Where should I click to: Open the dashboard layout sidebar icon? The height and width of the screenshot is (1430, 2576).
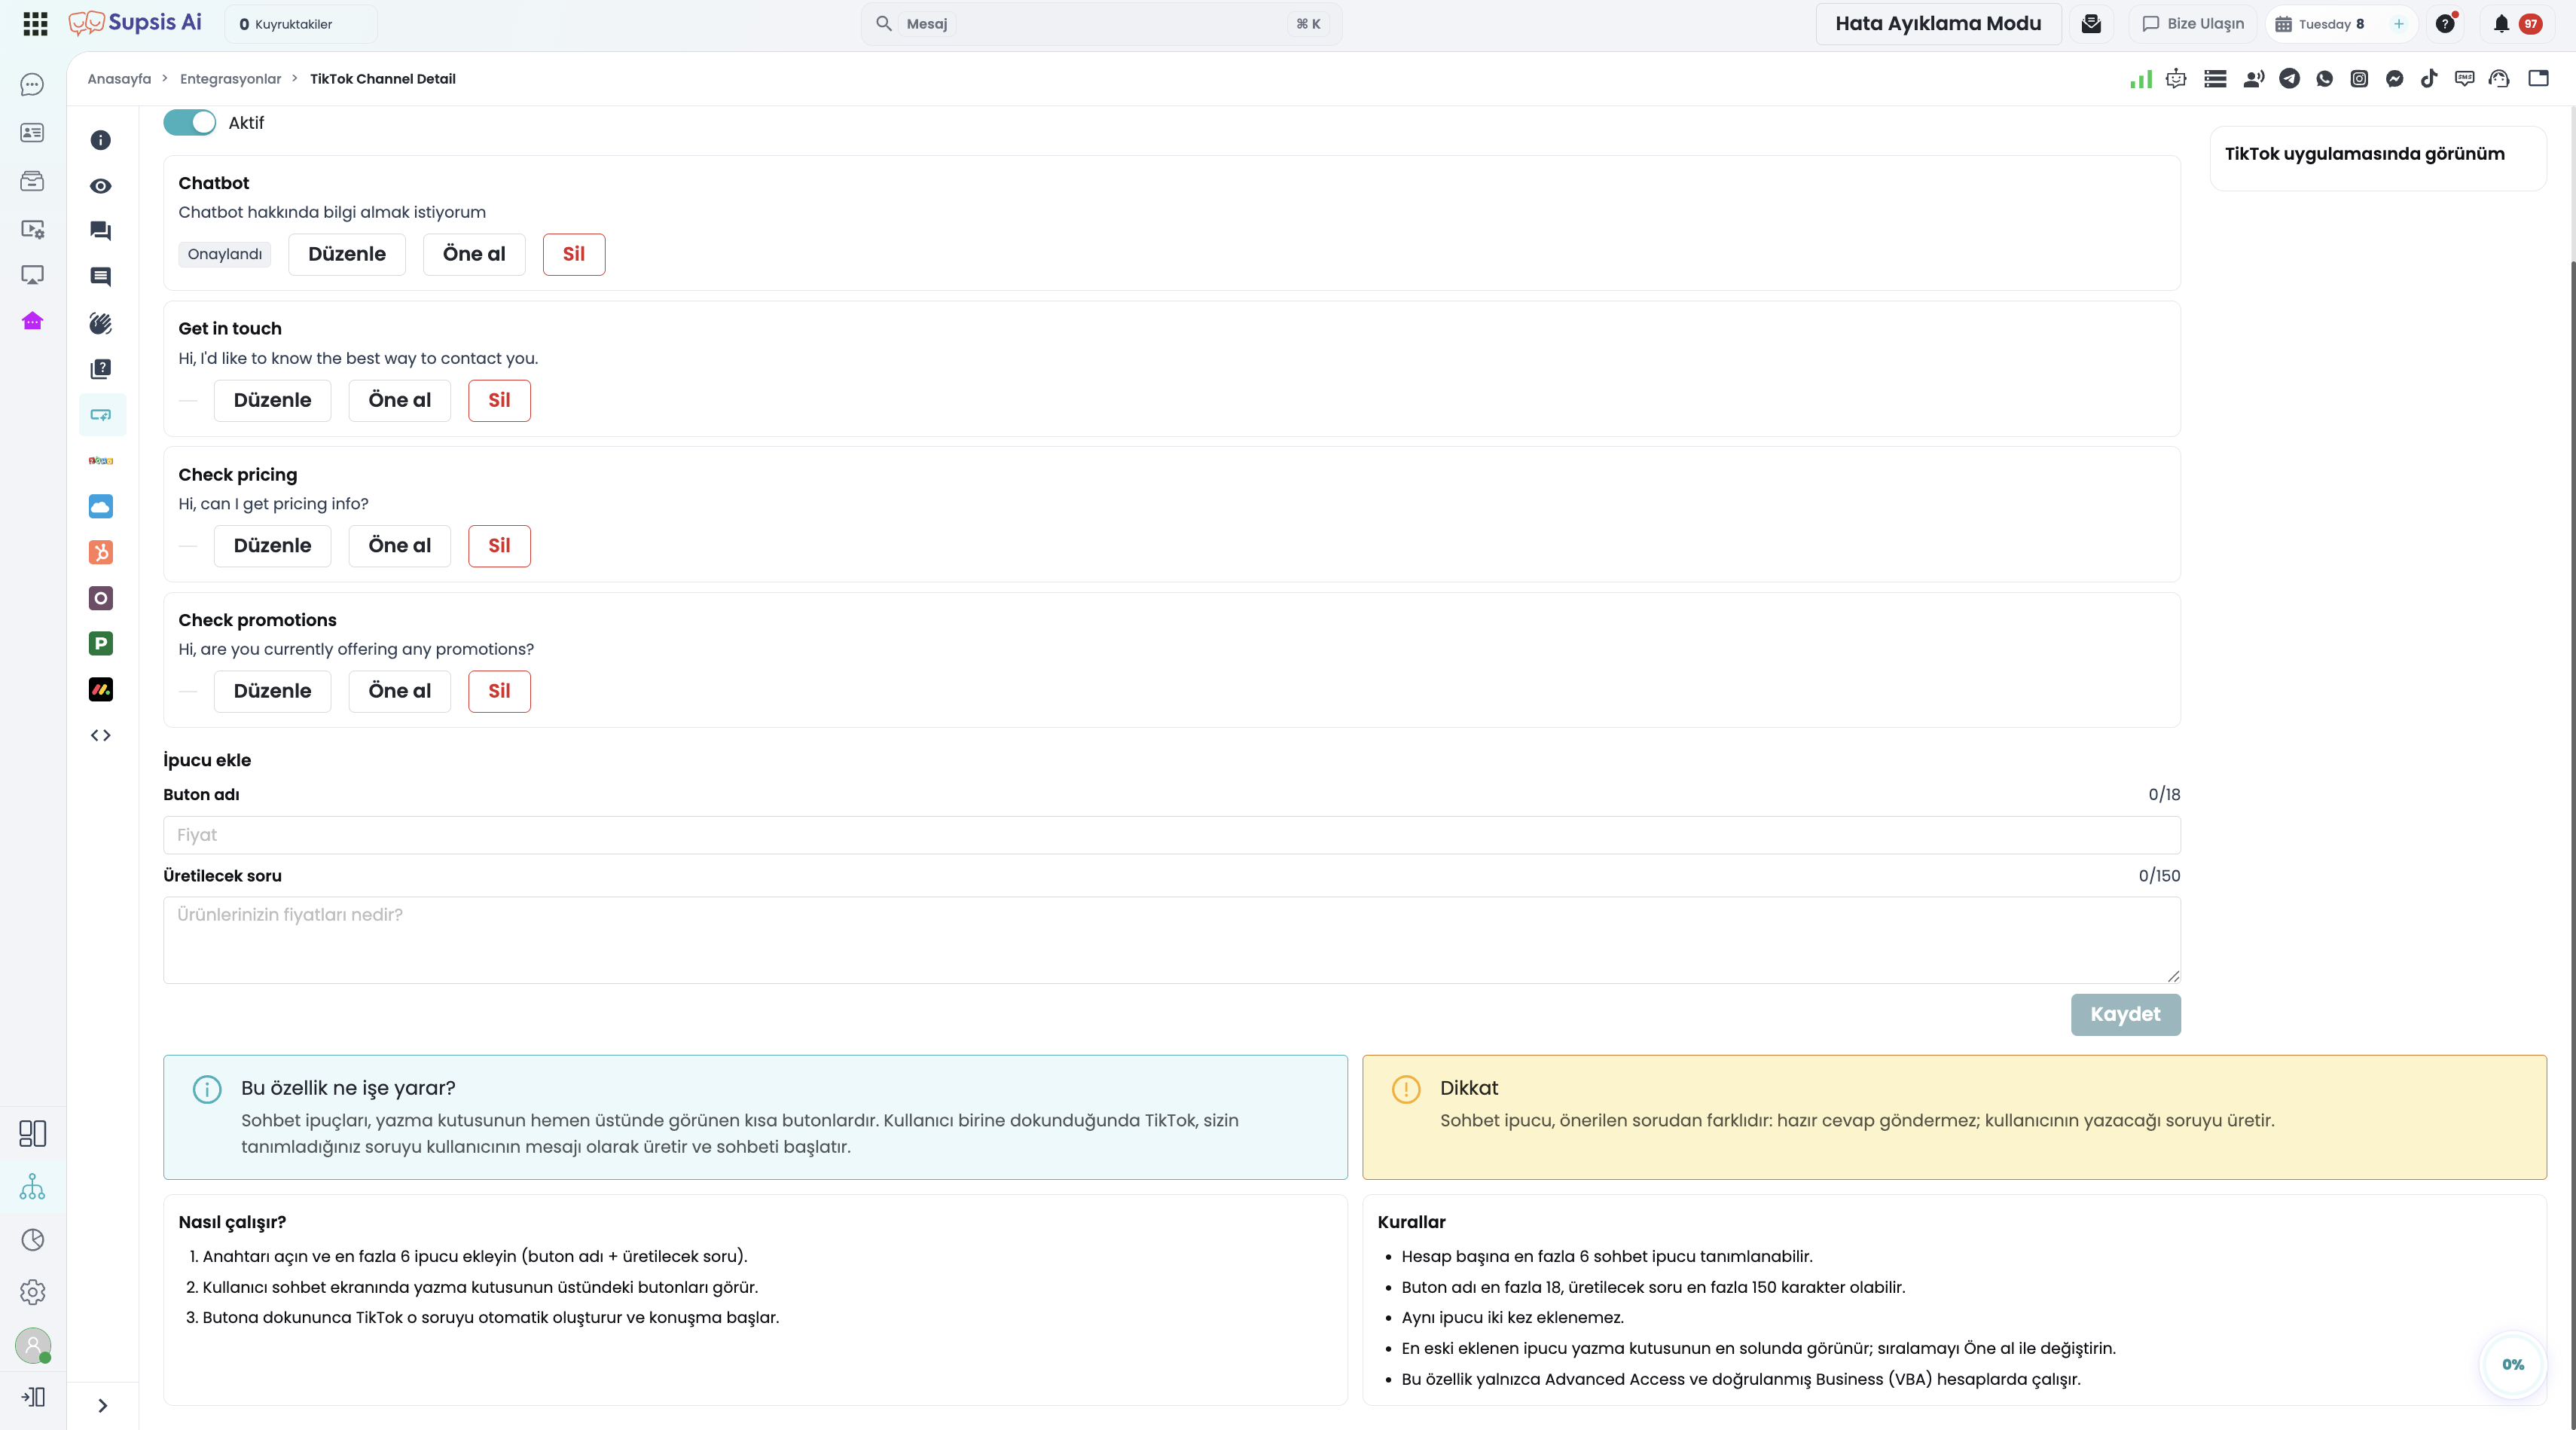coord(32,1134)
